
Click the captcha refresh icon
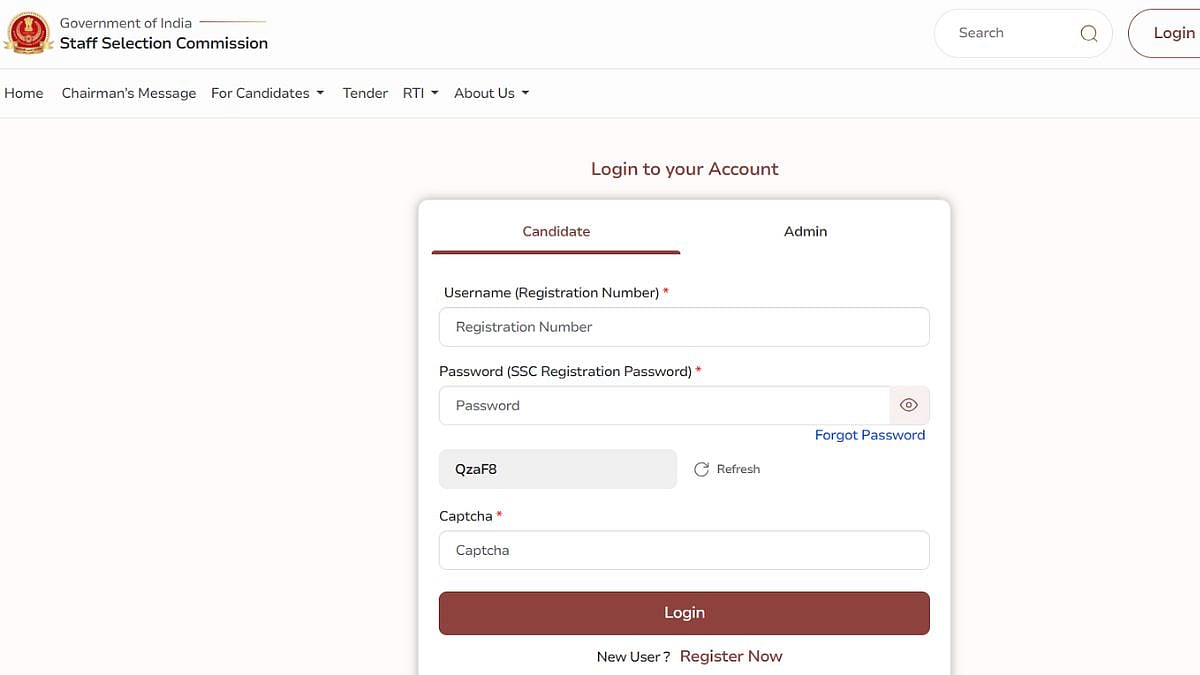point(702,469)
